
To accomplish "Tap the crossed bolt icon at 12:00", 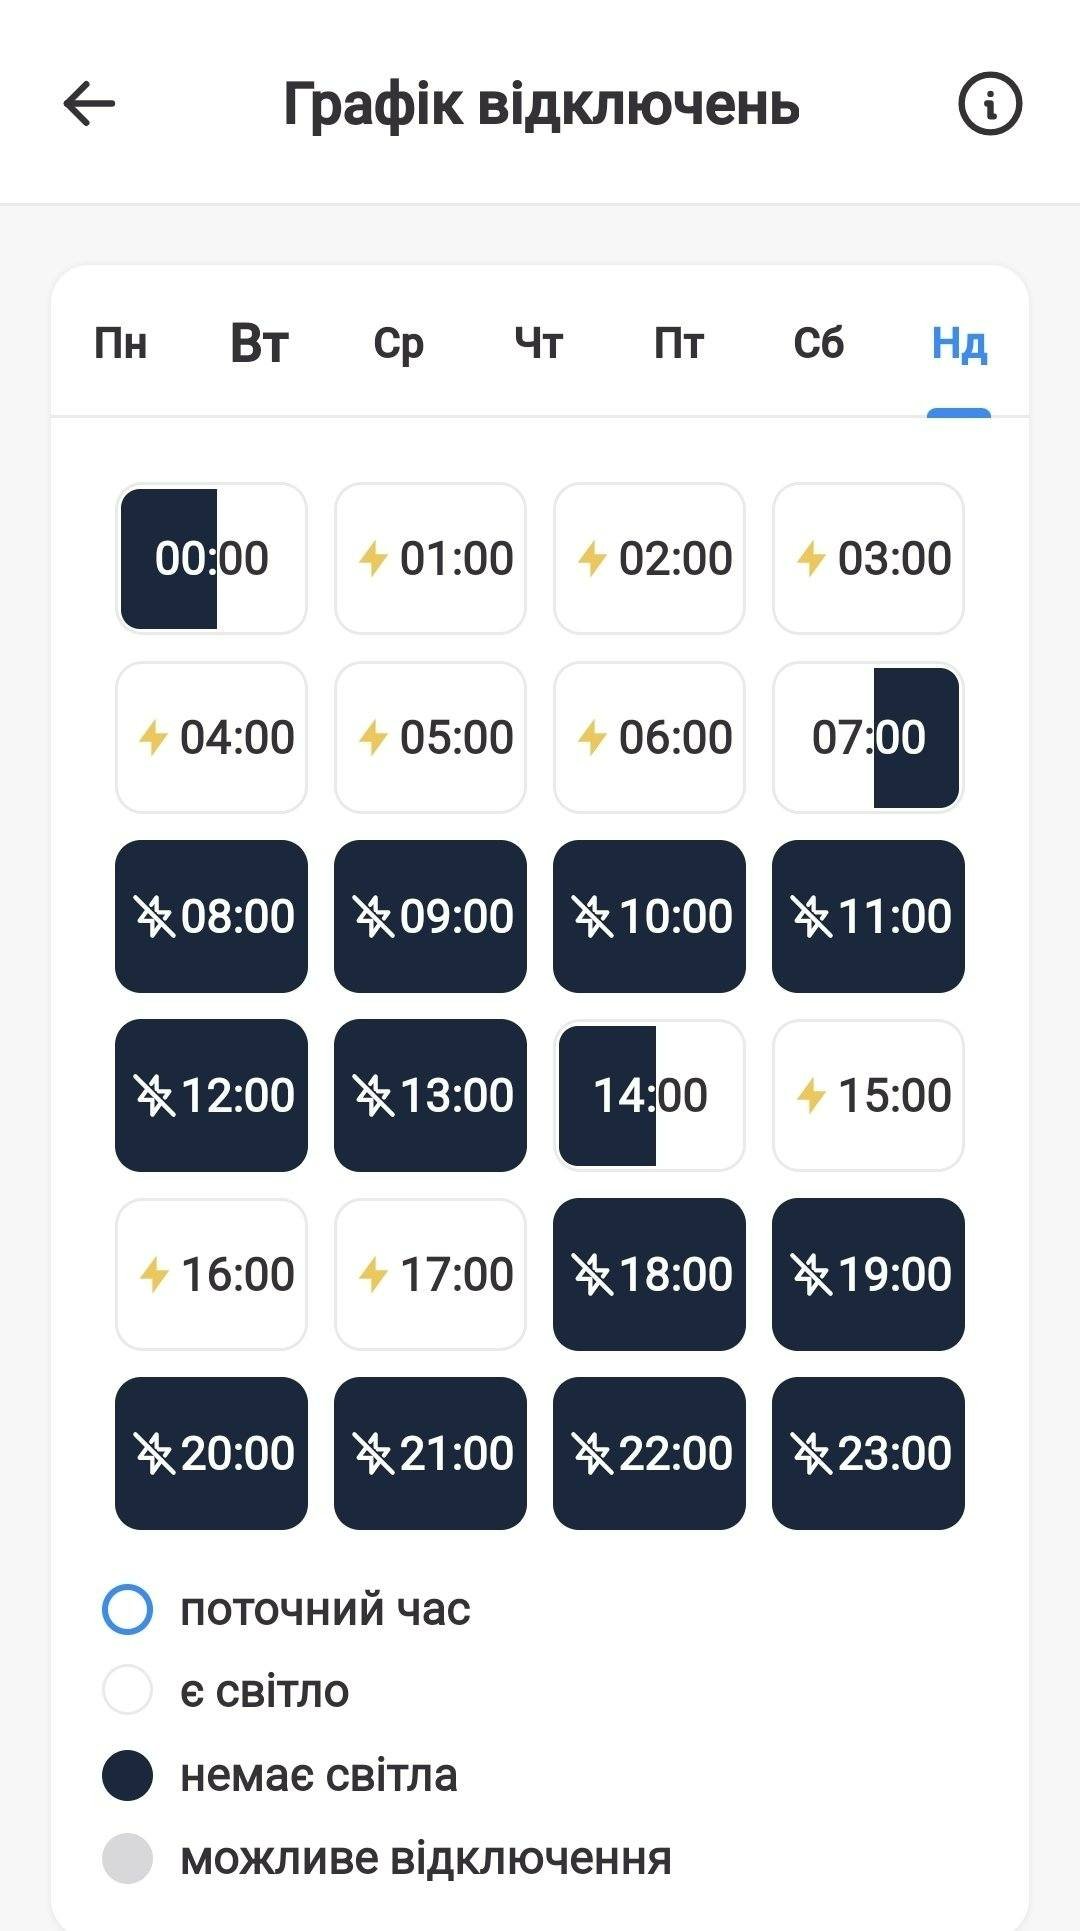I will pyautogui.click(x=155, y=1095).
